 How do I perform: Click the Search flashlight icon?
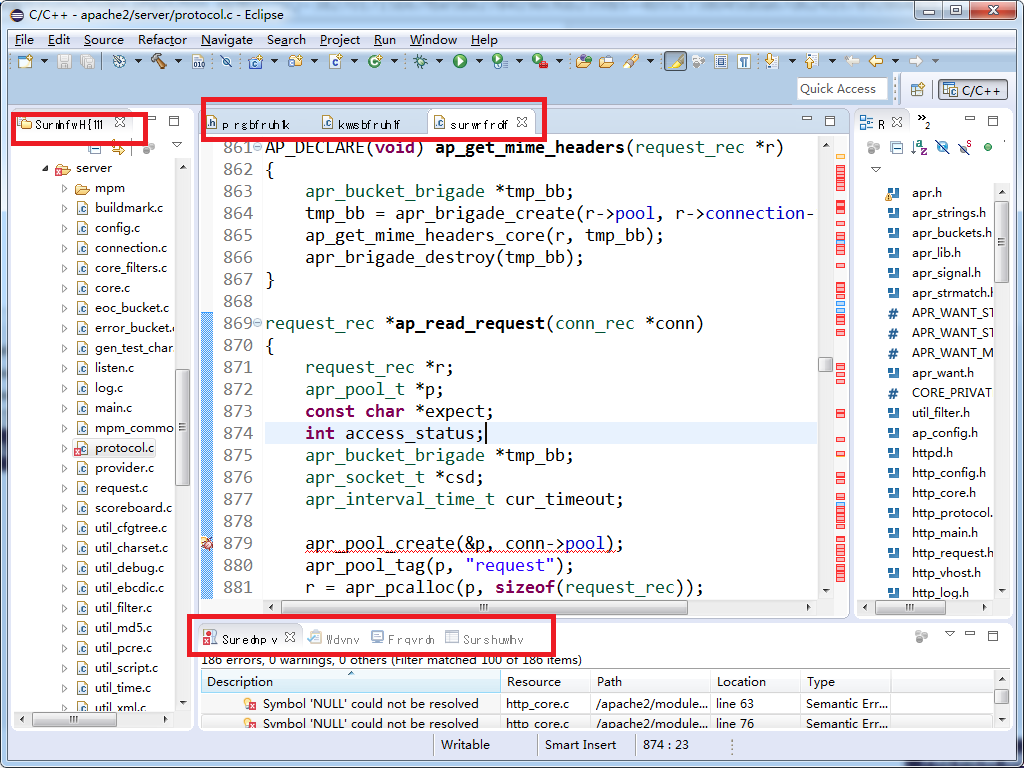tap(630, 61)
